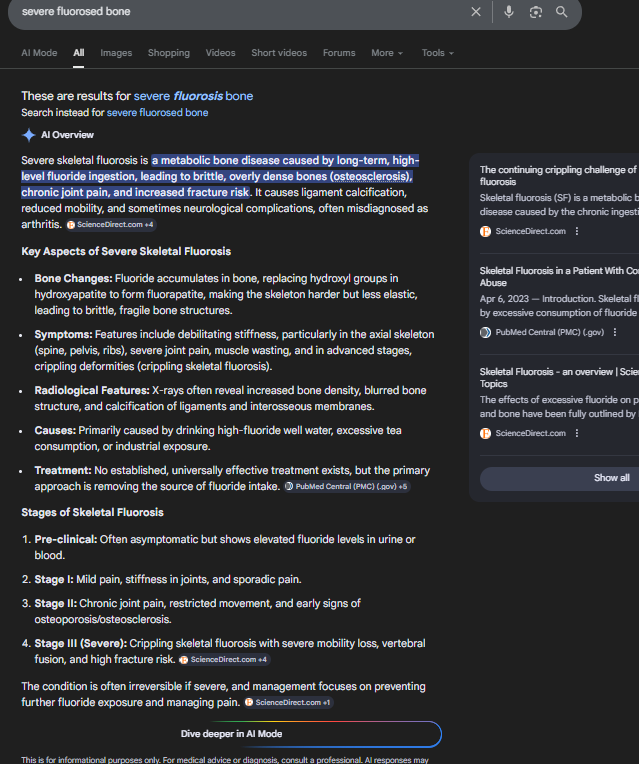Screen dimensions: 639x764
Task: Open Google Lens image search icon
Action: coord(535,12)
